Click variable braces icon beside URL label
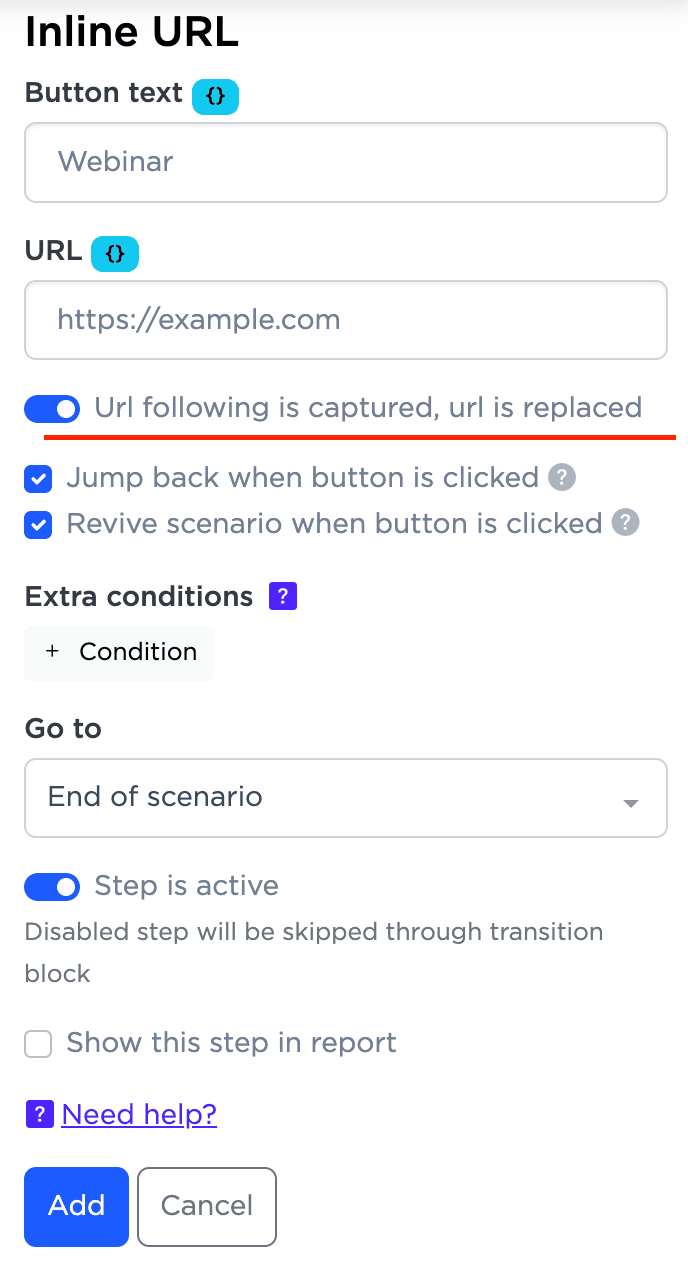The width and height of the screenshot is (688, 1278). [115, 254]
